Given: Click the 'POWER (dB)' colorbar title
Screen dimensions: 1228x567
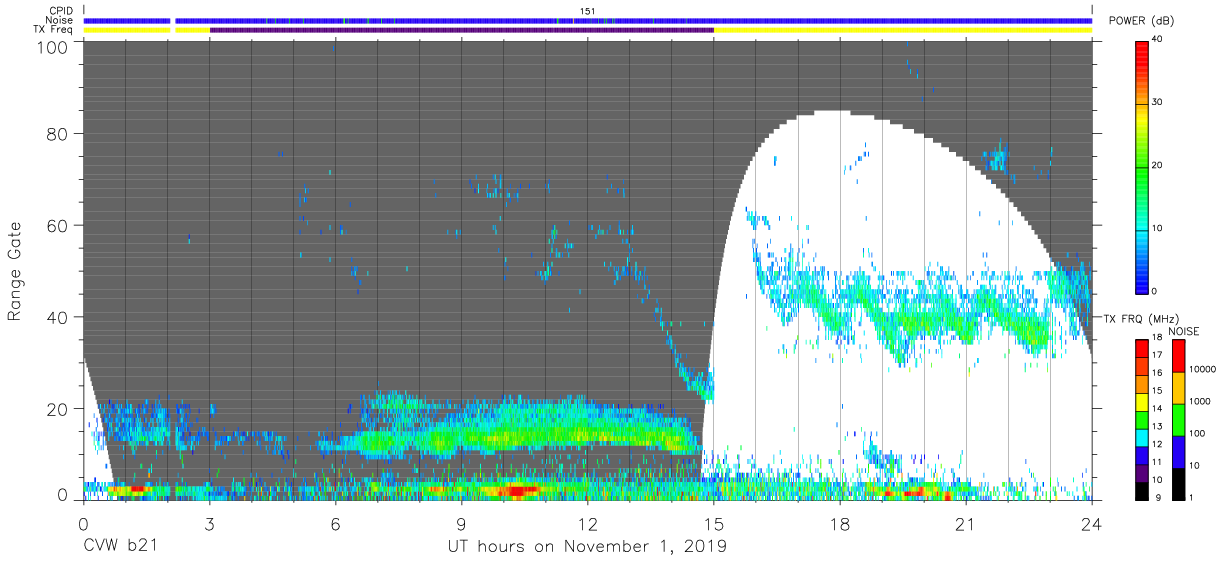Looking at the screenshot, I should pos(1142,21).
